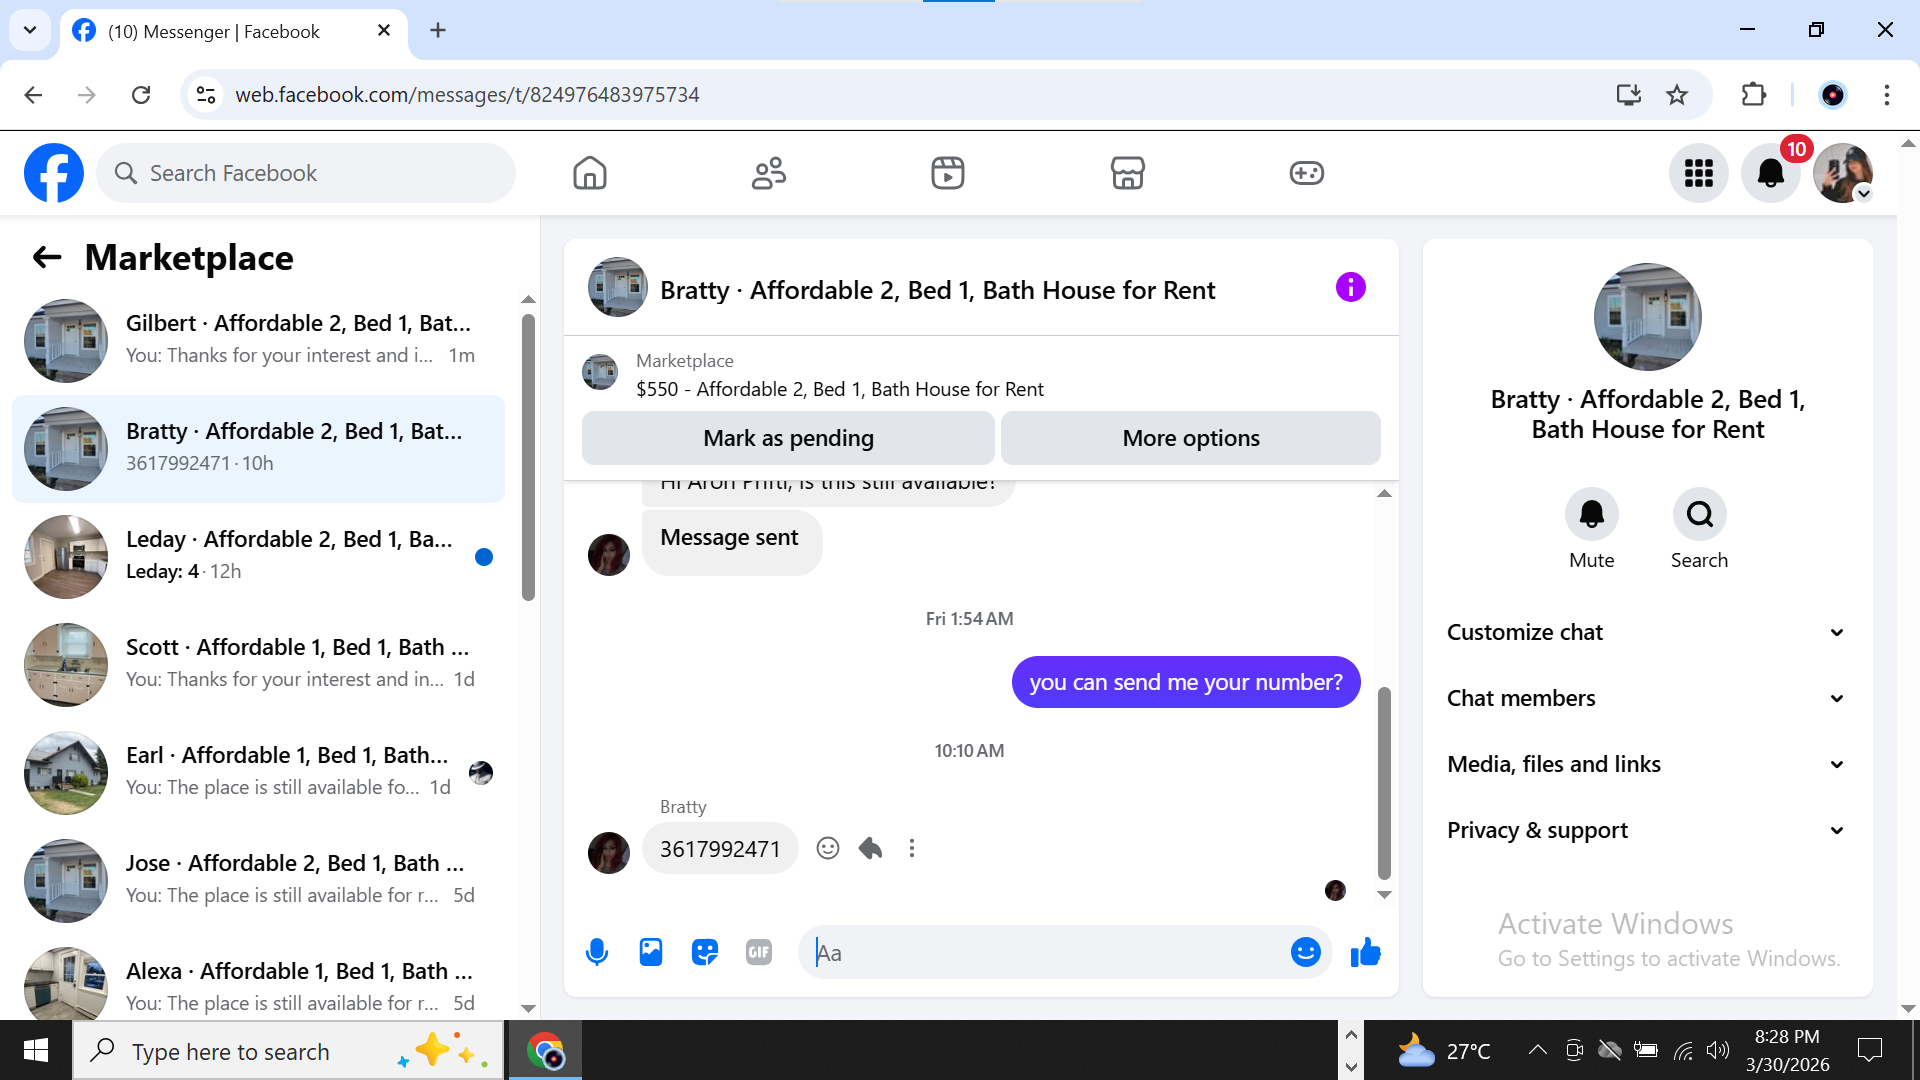Attach a photo using image icon
Screen dimensions: 1920x1080
(x=651, y=952)
